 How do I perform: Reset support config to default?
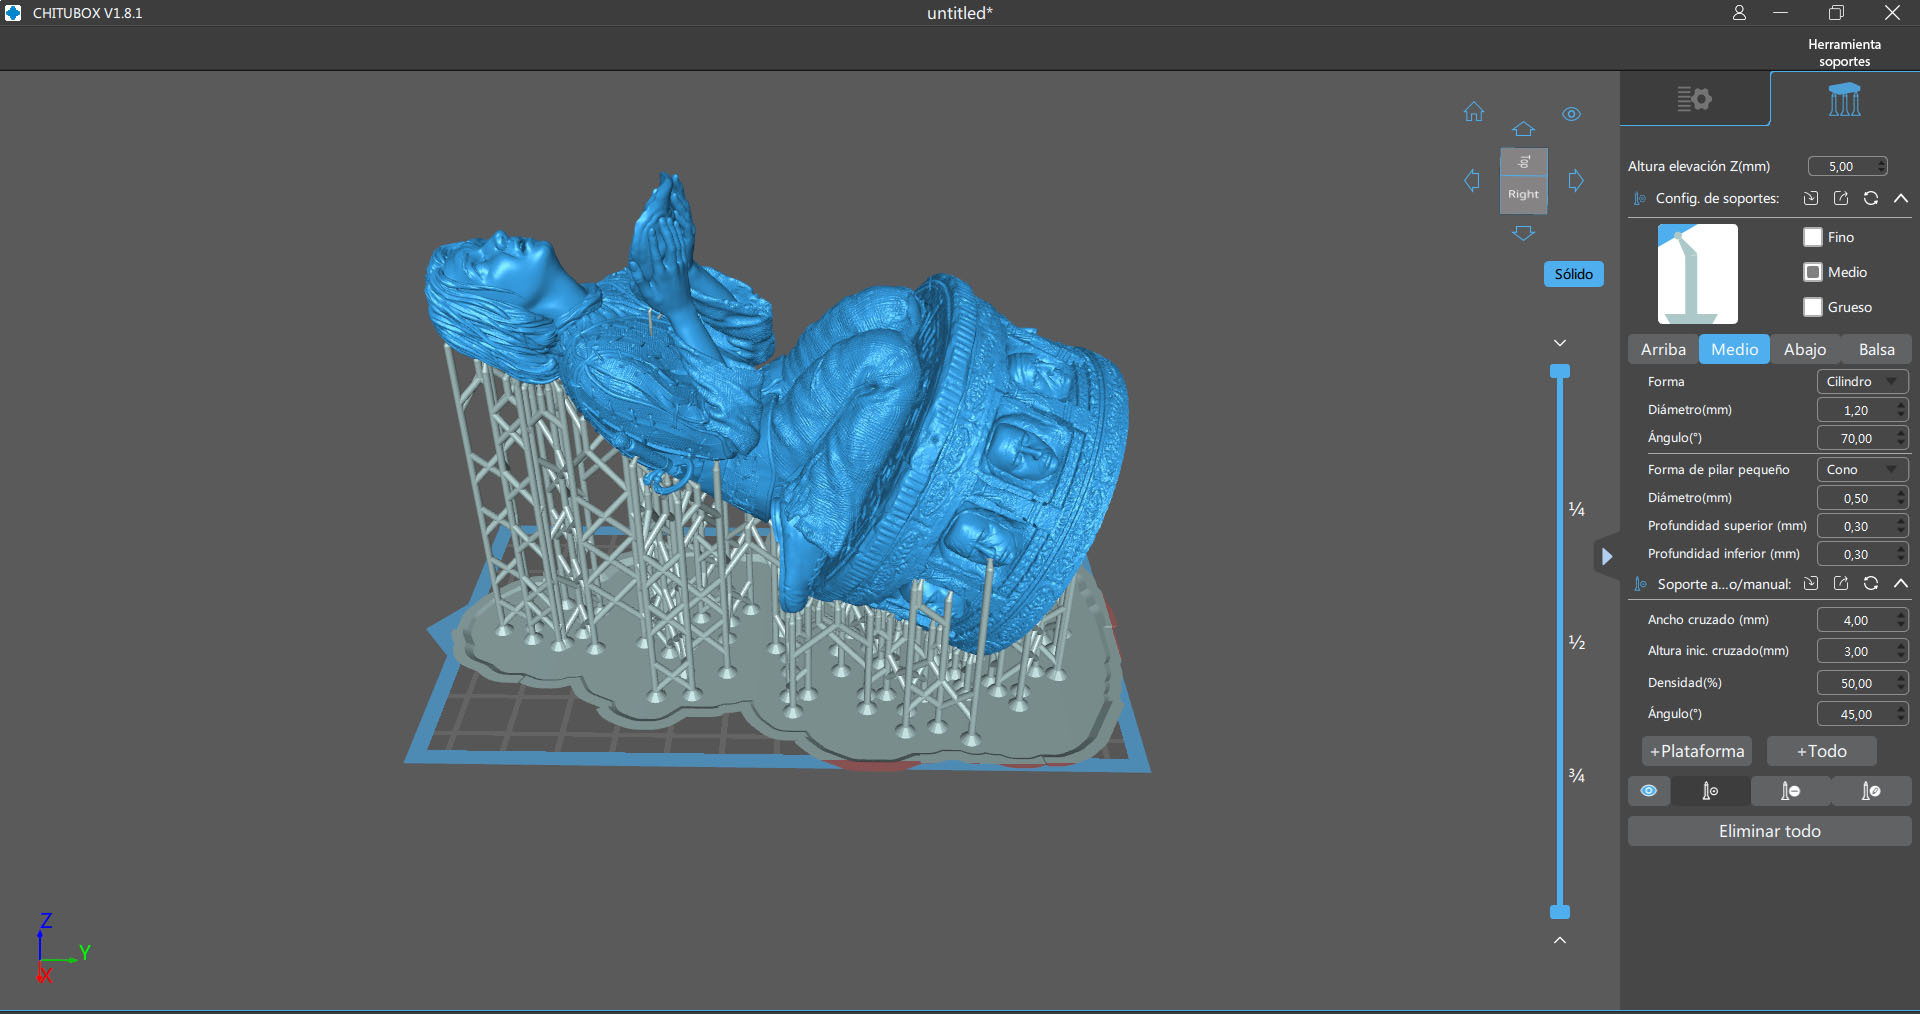(1871, 198)
